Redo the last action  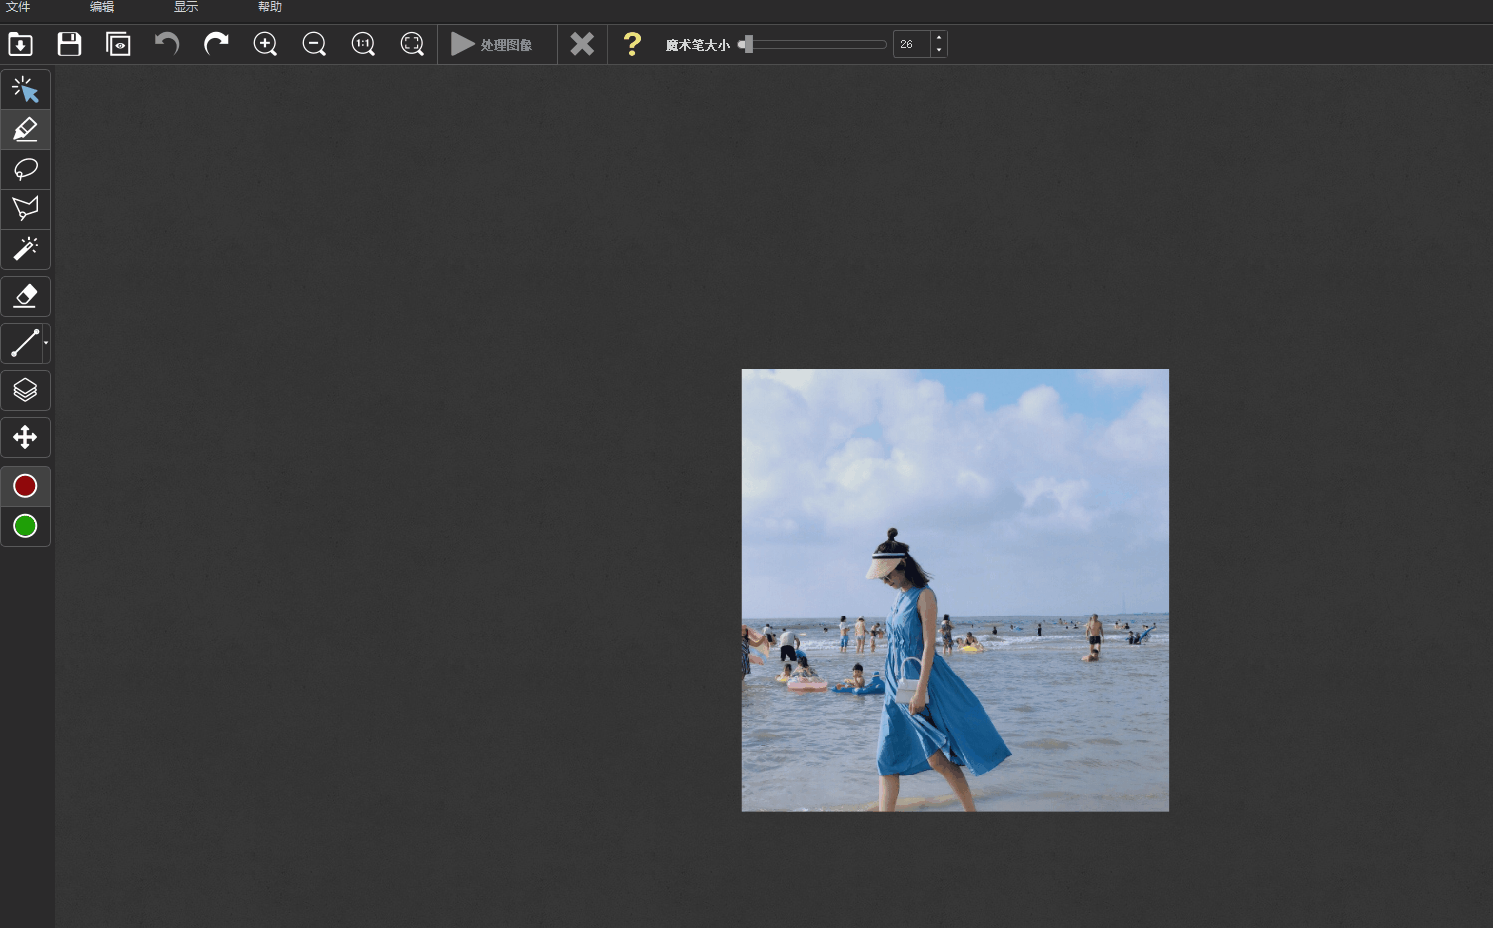click(216, 44)
